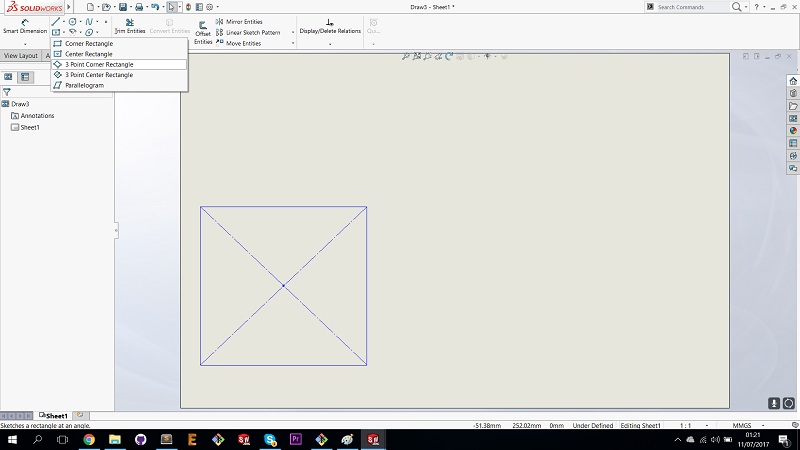Add a new sheet with the tab icon

80,415
